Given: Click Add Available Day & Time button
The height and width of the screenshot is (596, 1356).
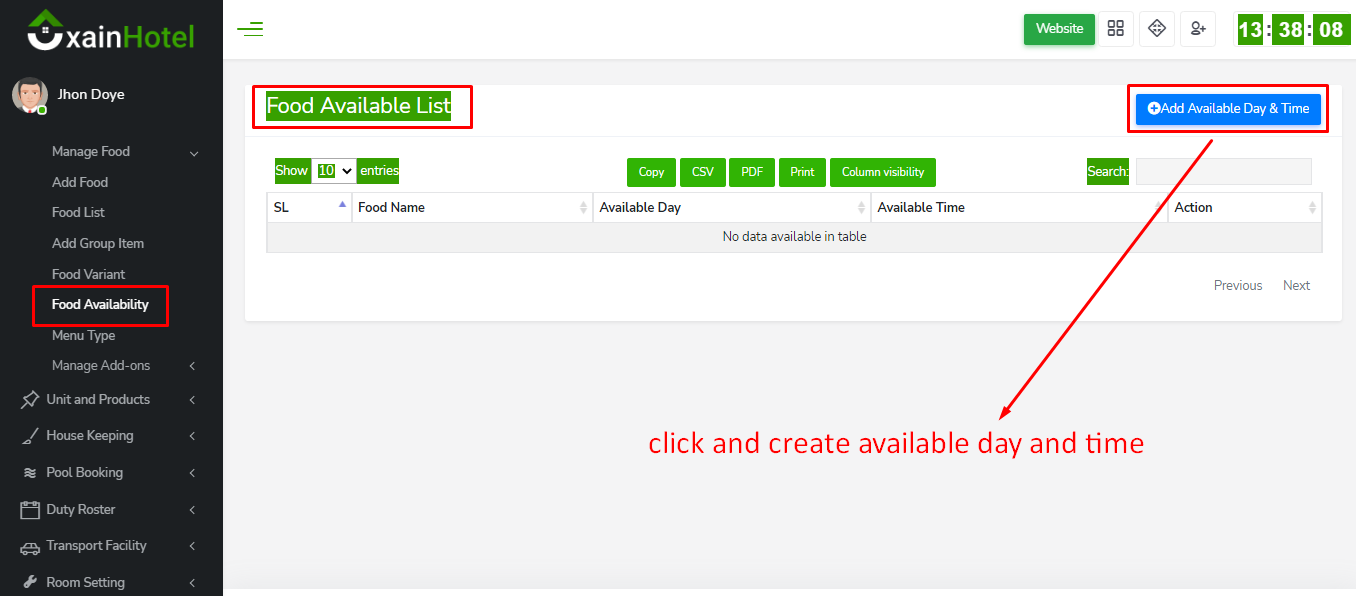Looking at the screenshot, I should [x=1228, y=109].
